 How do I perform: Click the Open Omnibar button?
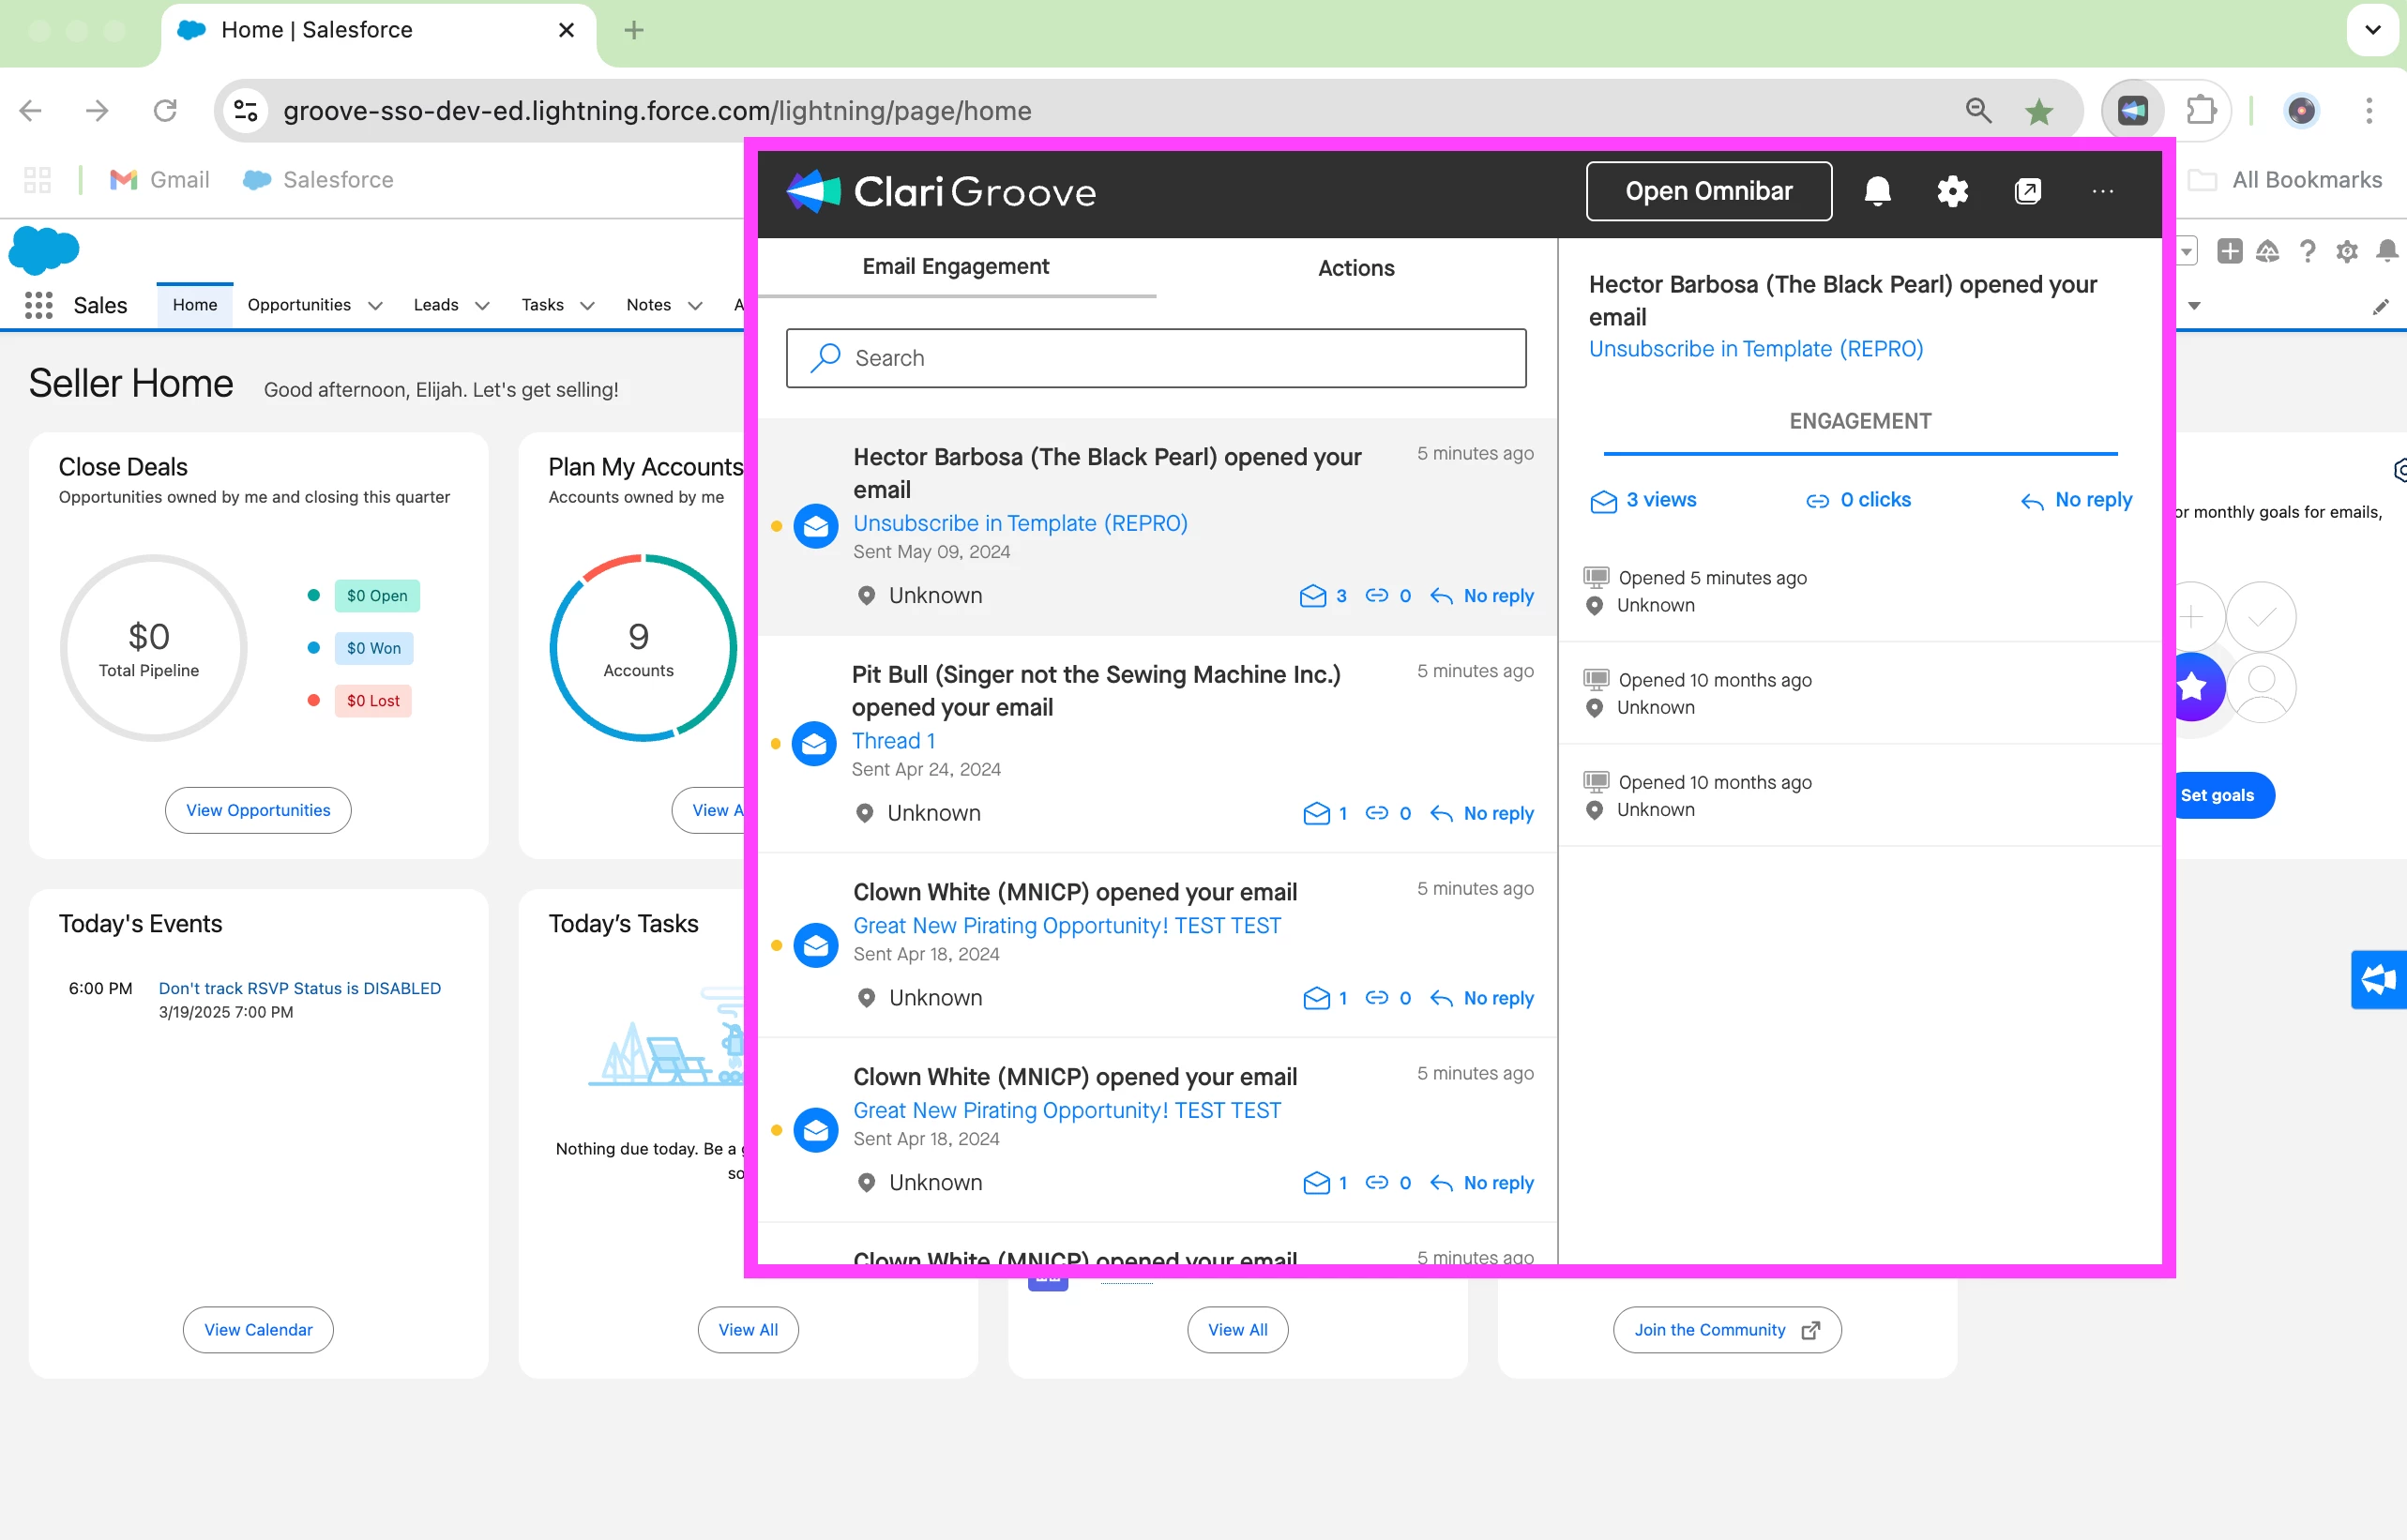coord(1708,191)
